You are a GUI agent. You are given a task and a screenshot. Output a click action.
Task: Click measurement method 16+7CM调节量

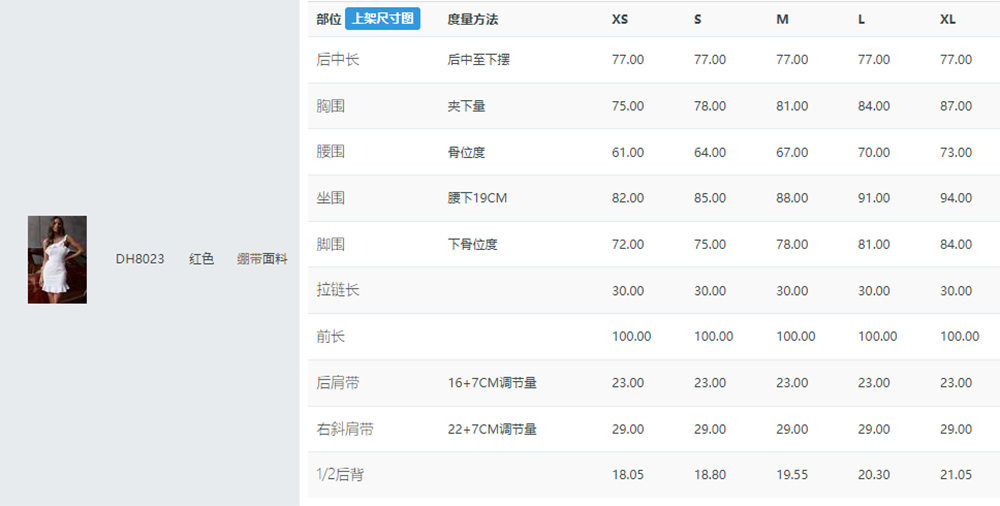(x=492, y=383)
